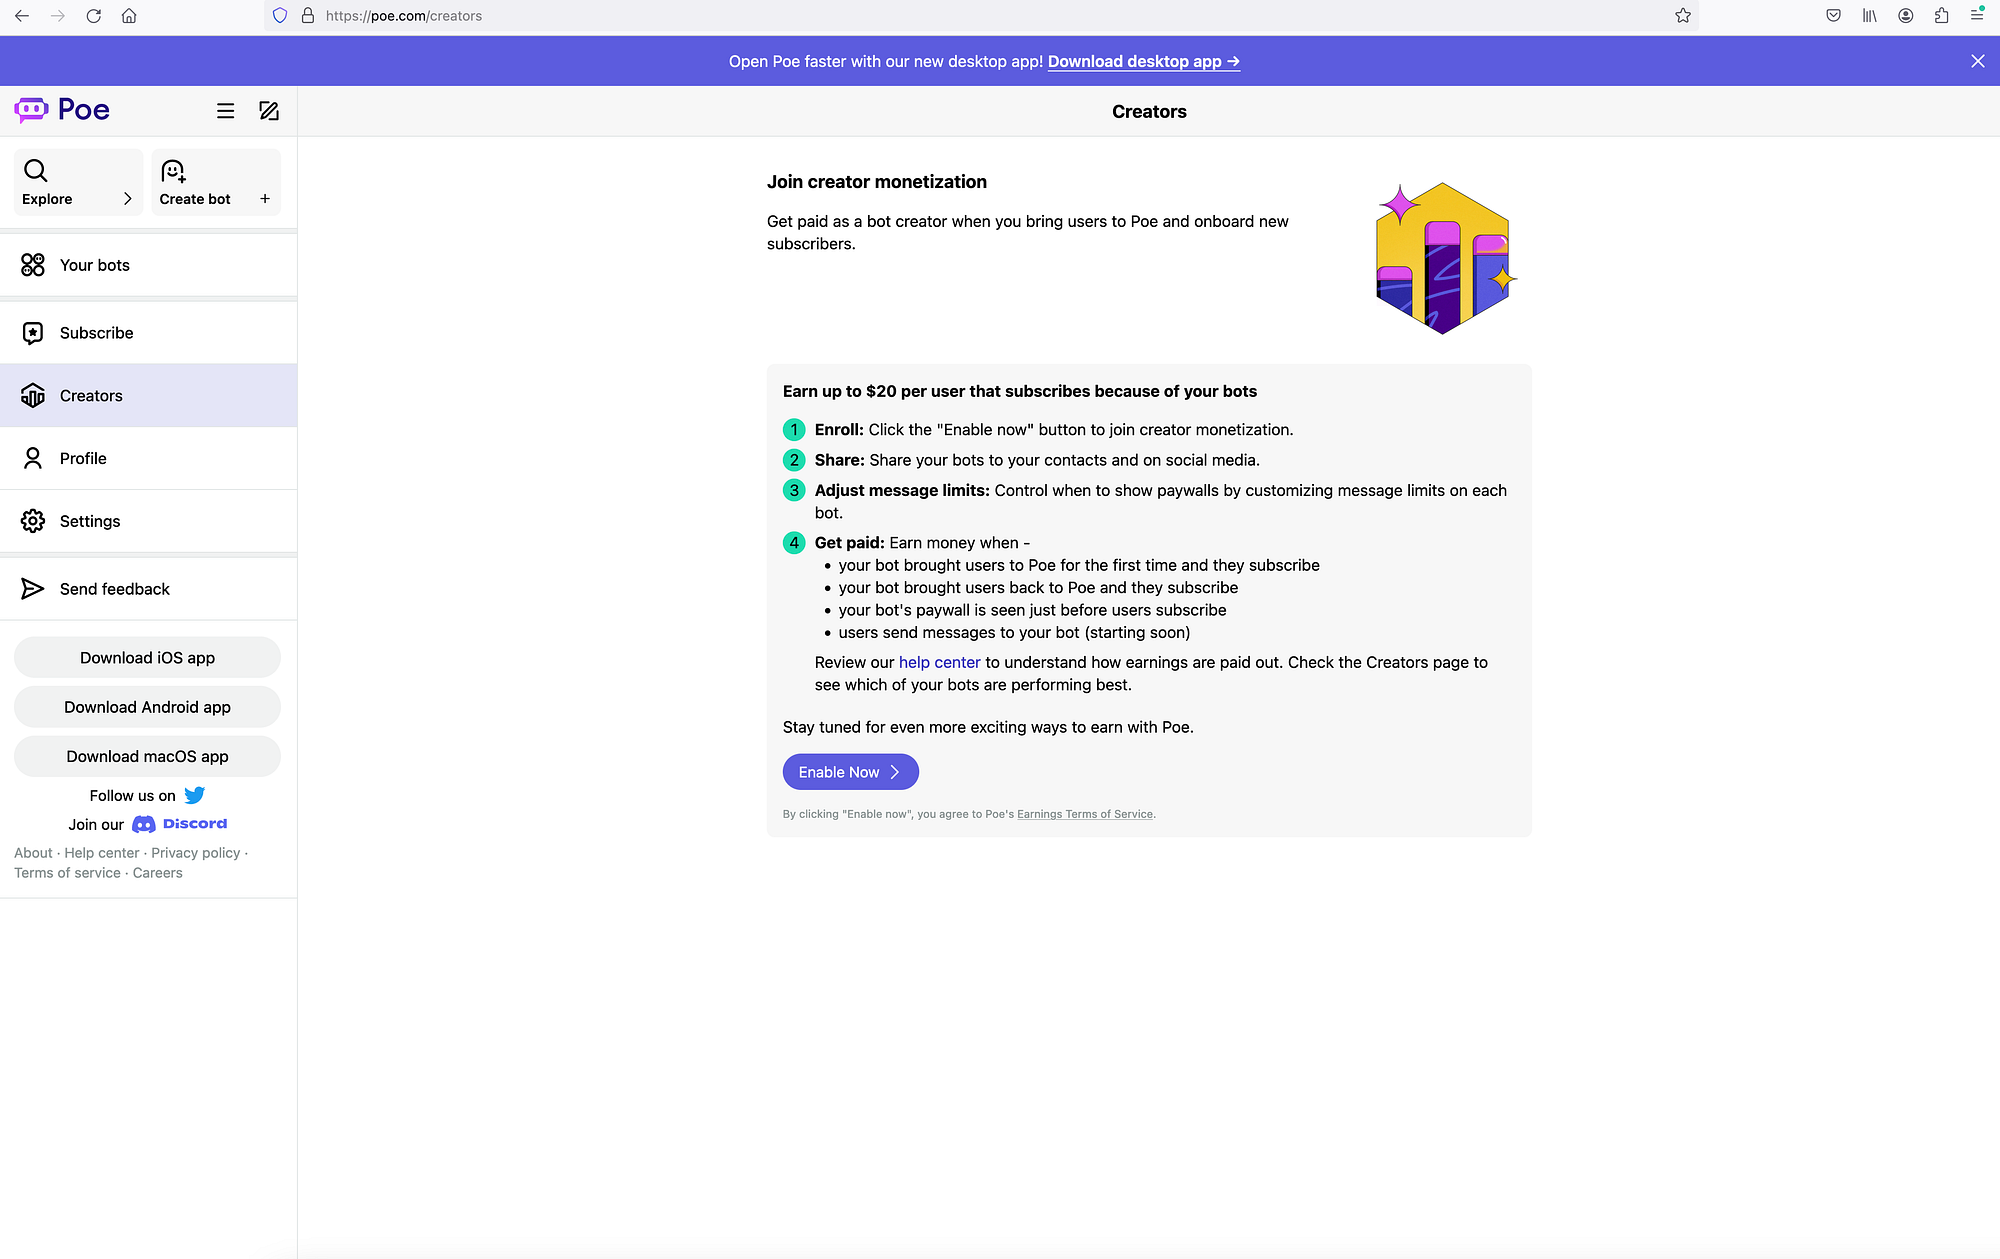The width and height of the screenshot is (2000, 1259).
Task: Open the Firefox account icon
Action: (x=1906, y=16)
